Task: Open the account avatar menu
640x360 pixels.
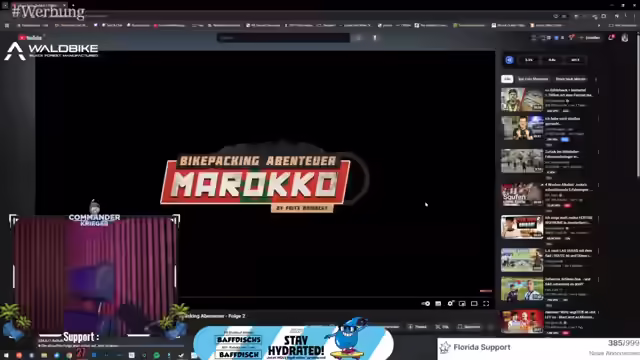Action: (x=625, y=38)
